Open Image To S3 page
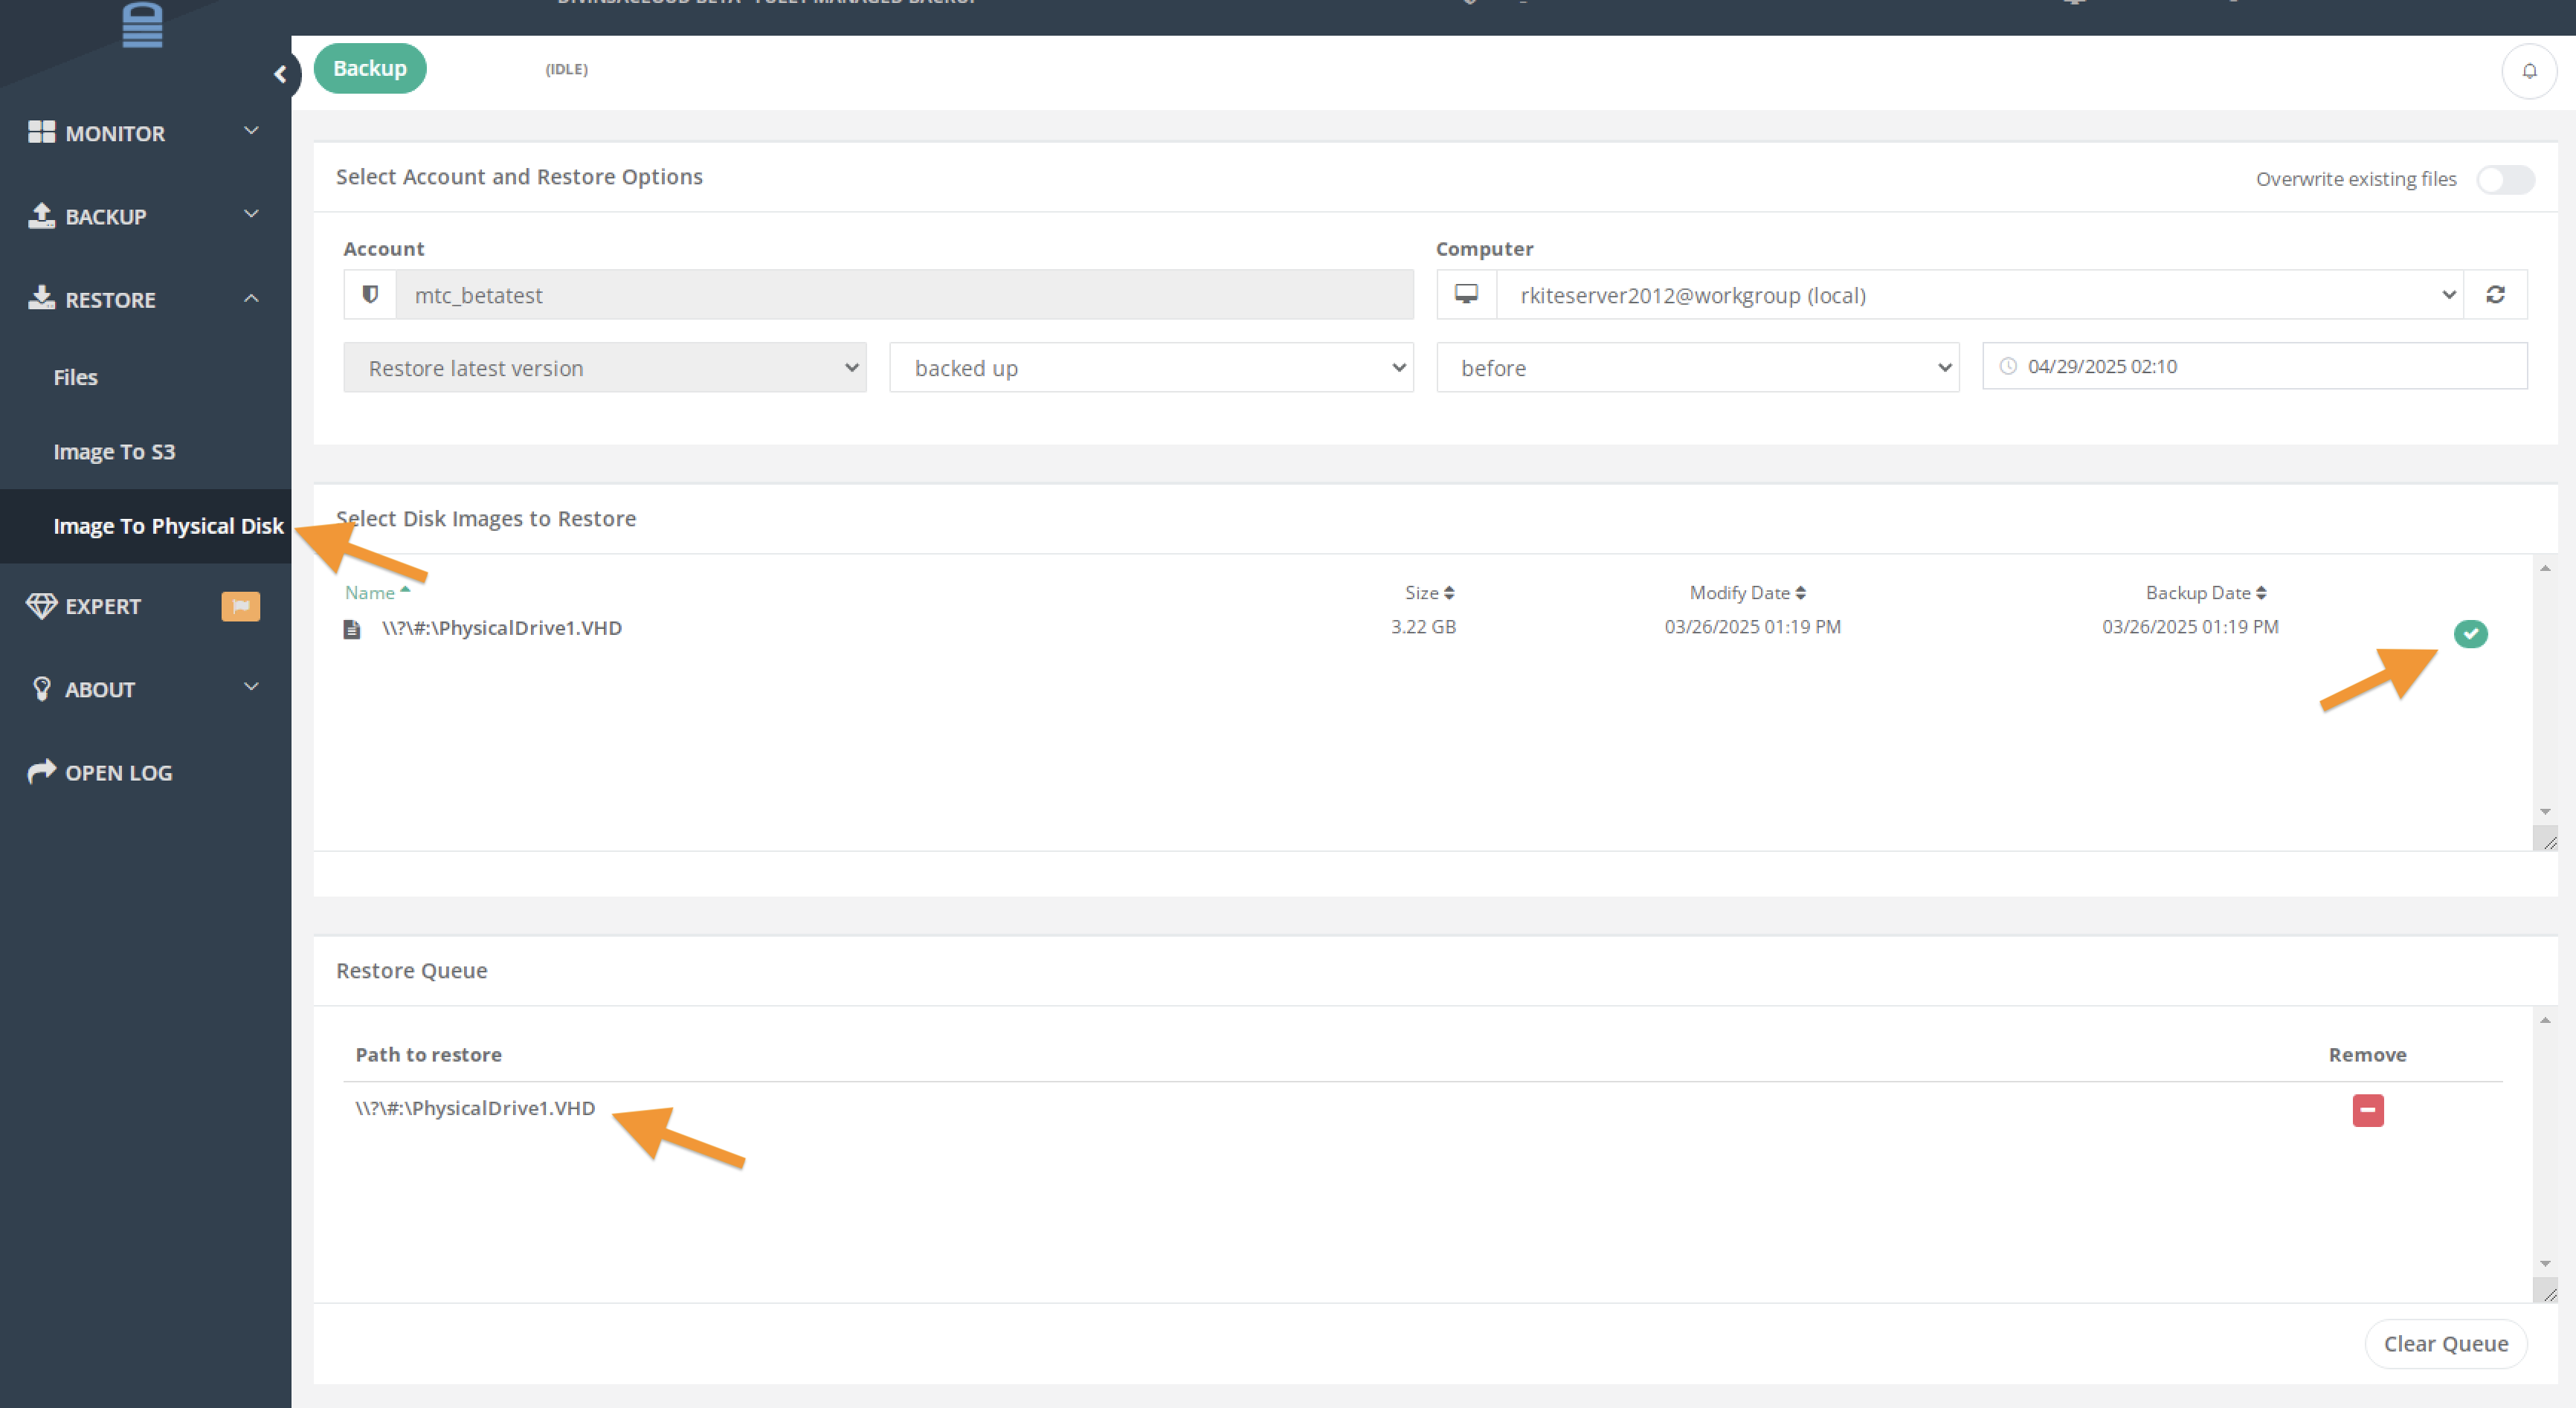This screenshot has width=2576, height=1408. pyautogui.click(x=114, y=451)
